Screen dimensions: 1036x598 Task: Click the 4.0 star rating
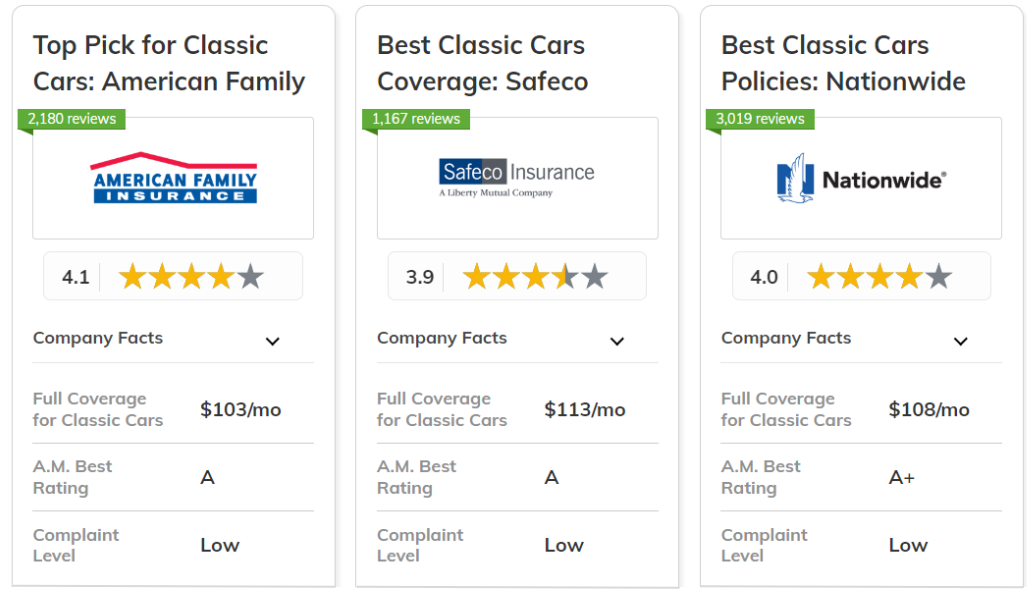click(862, 276)
